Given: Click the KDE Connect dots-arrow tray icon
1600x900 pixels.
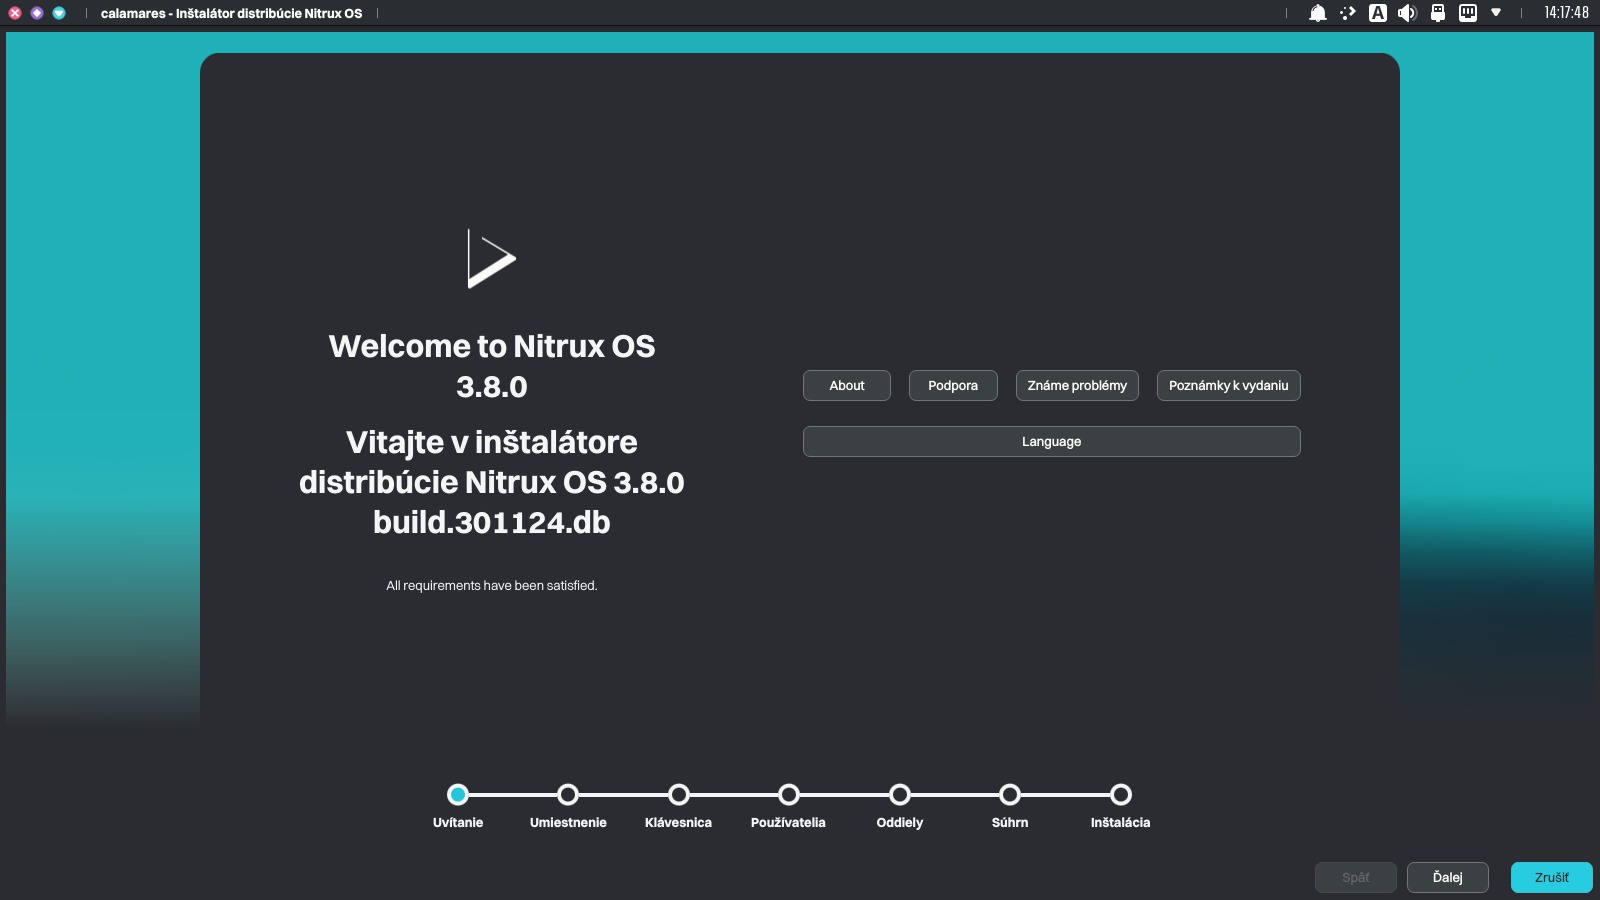Looking at the screenshot, I should tap(1348, 13).
